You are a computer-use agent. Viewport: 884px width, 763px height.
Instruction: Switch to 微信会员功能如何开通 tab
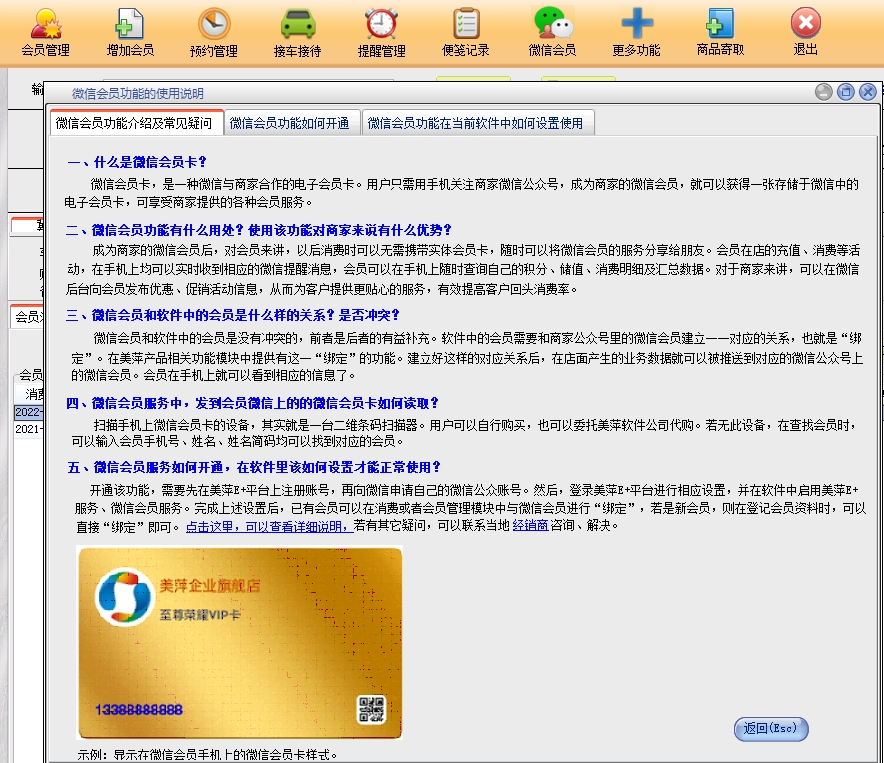pos(289,123)
